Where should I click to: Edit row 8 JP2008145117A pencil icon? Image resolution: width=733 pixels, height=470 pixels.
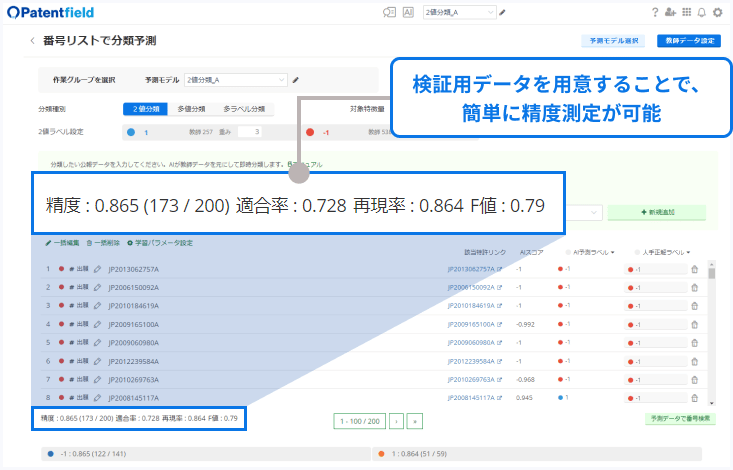point(97,398)
